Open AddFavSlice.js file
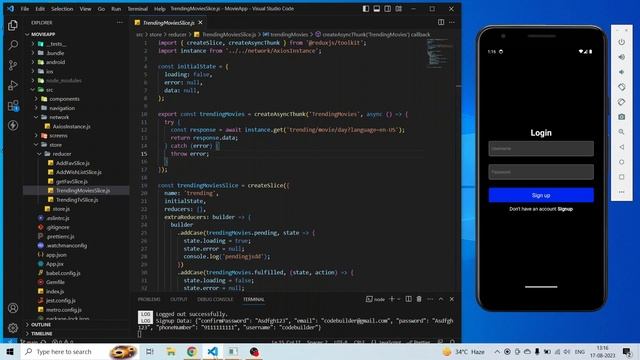The width and height of the screenshot is (640, 360). 73,163
